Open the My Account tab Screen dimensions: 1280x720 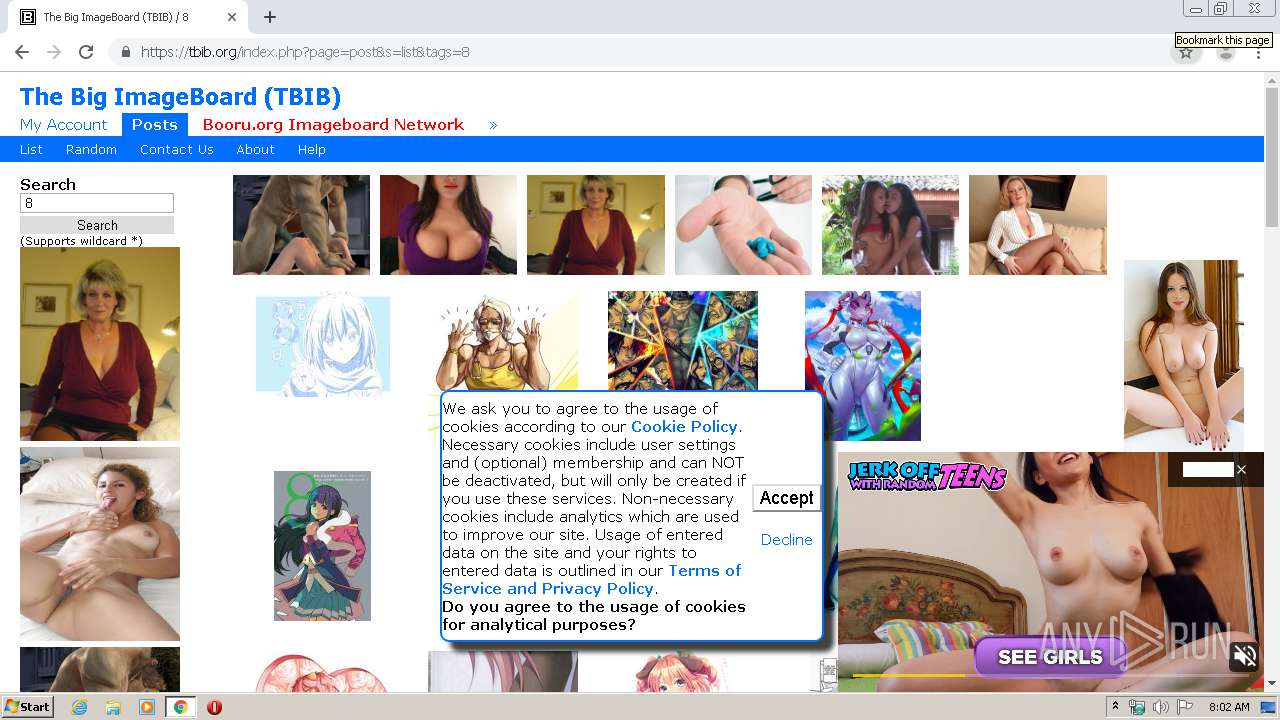(63, 125)
